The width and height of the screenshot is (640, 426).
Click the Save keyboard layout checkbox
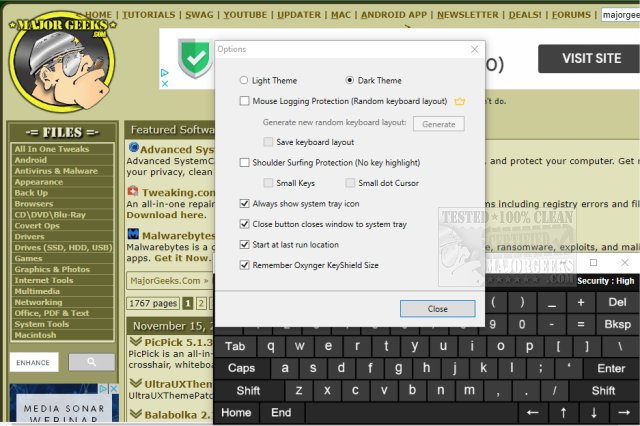click(x=268, y=142)
